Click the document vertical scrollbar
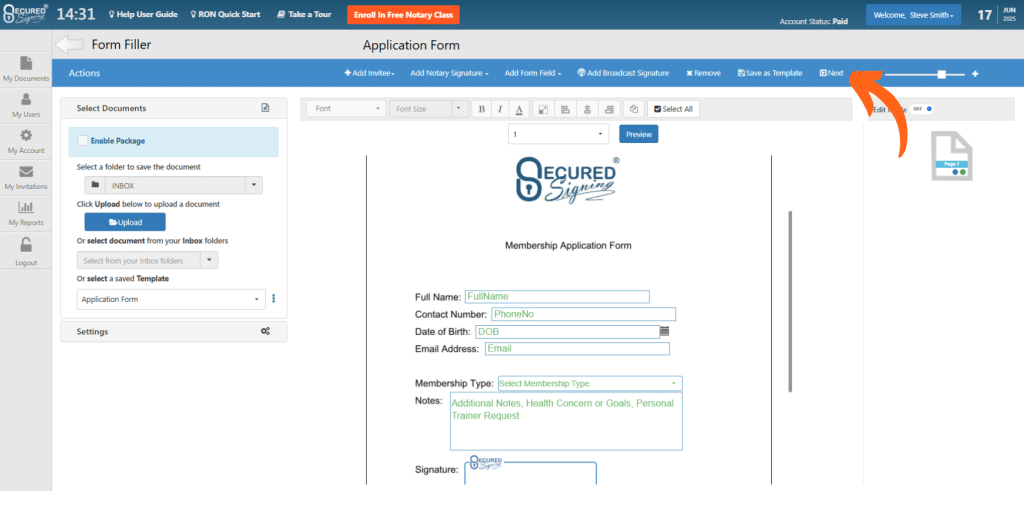Screen dimensions: 1024x514 790,301
